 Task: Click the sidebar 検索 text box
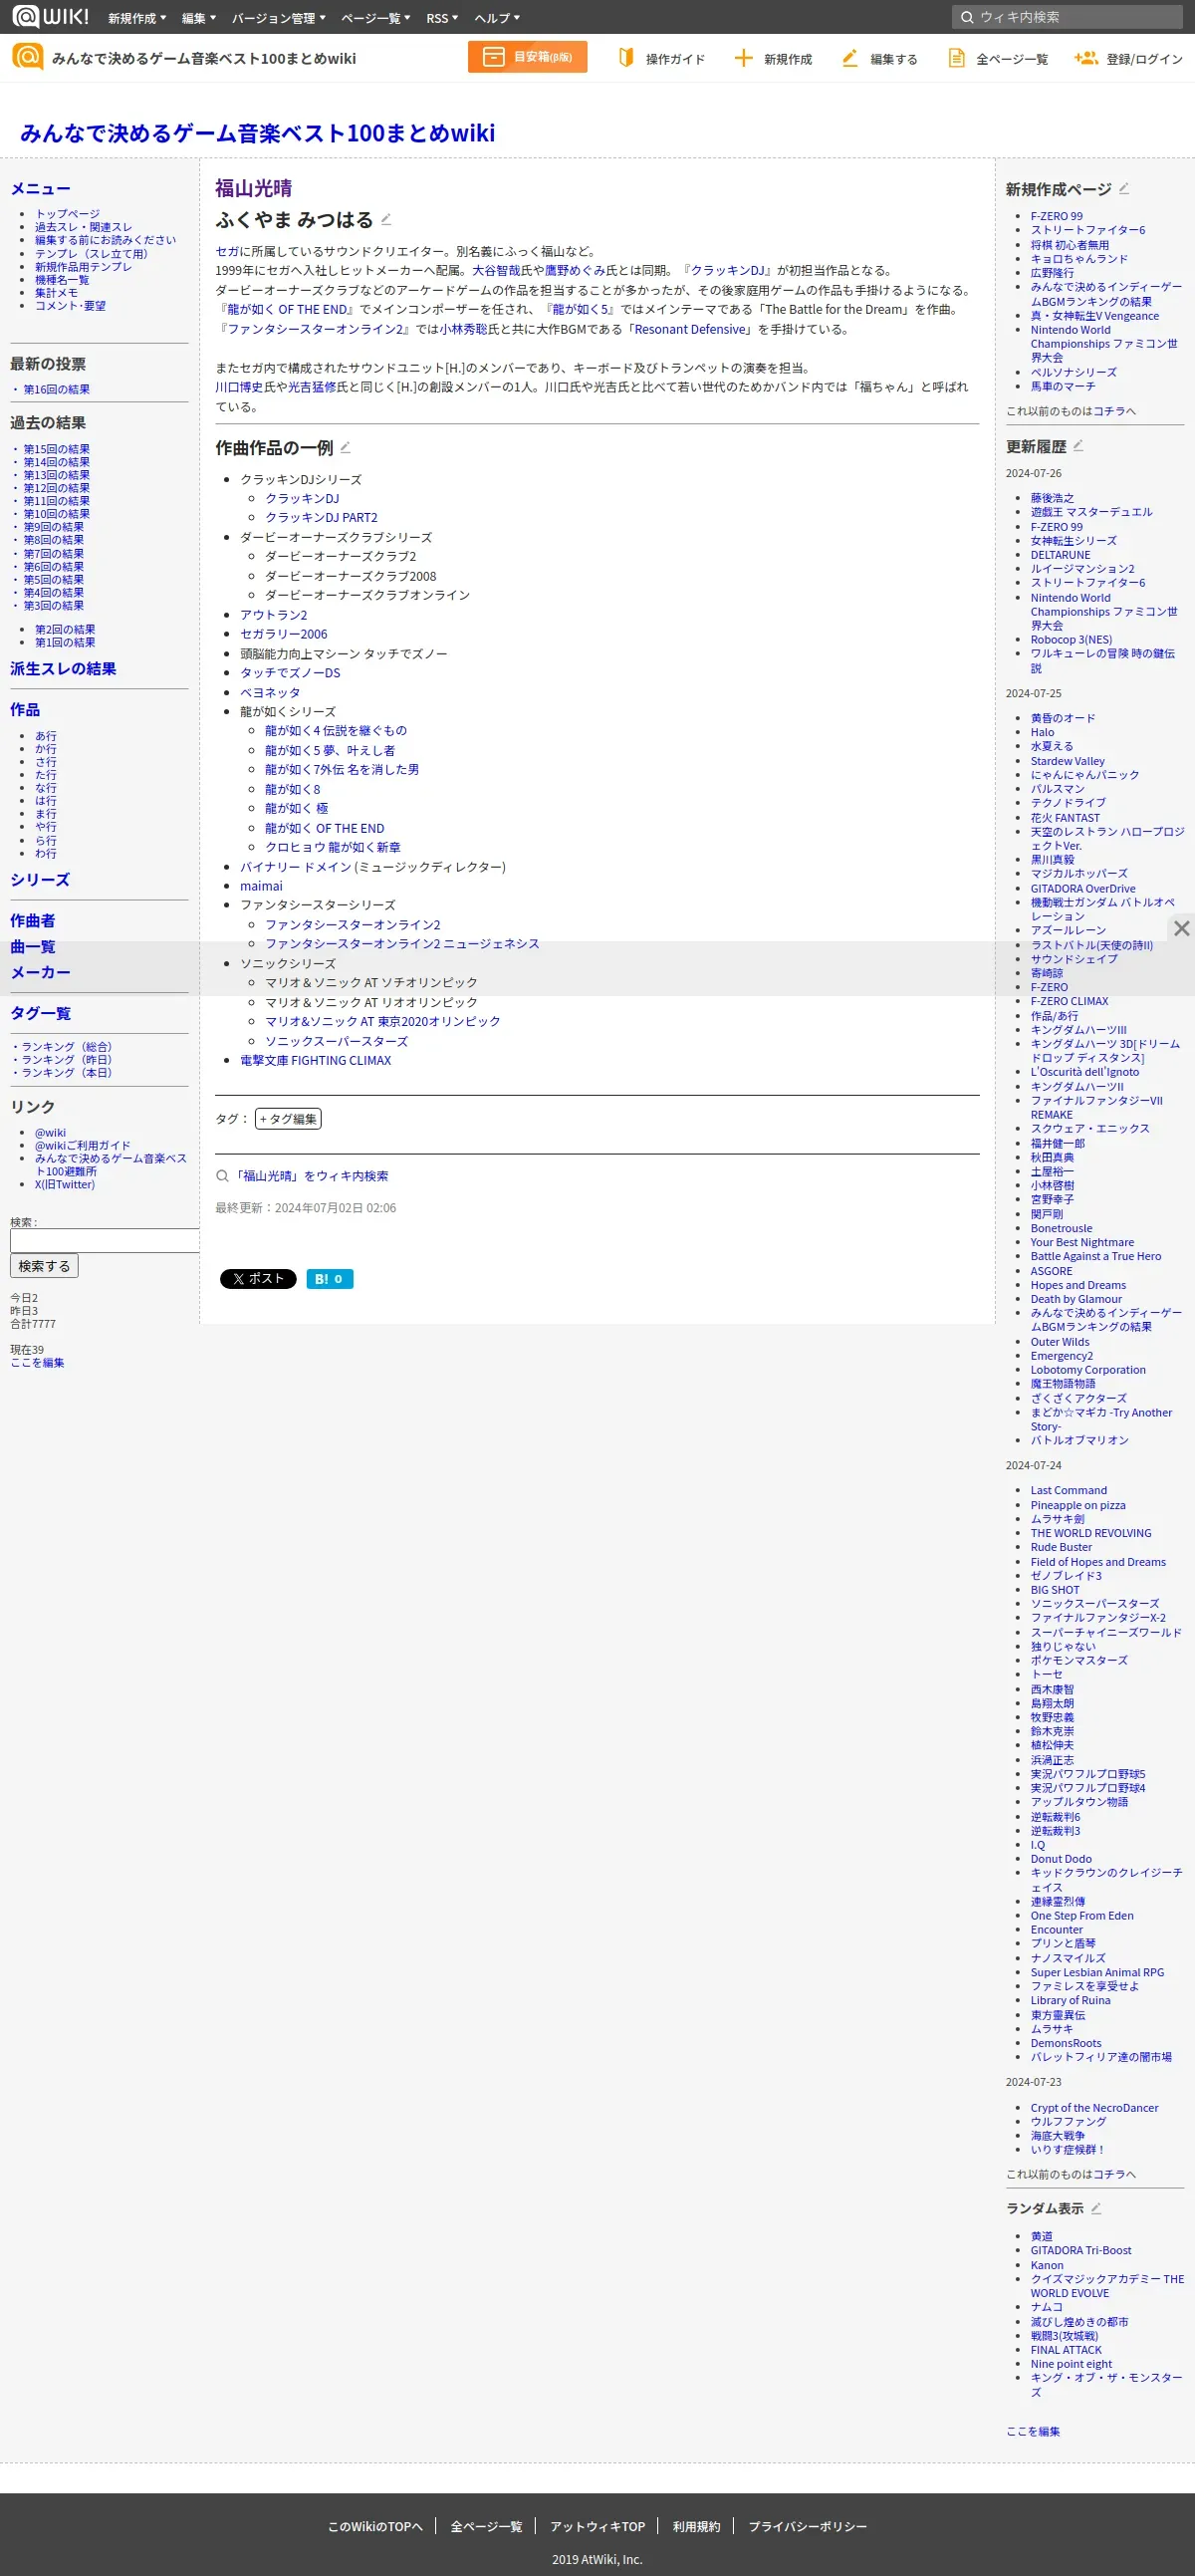104,1240
